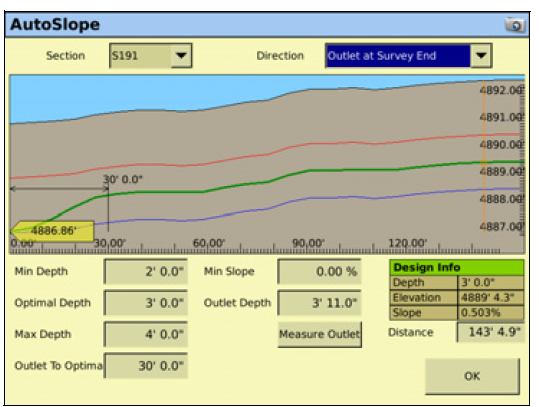Viewport: 539px width, 407px height.
Task: Select the Distance 143' 4.9" field
Action: pos(491,332)
